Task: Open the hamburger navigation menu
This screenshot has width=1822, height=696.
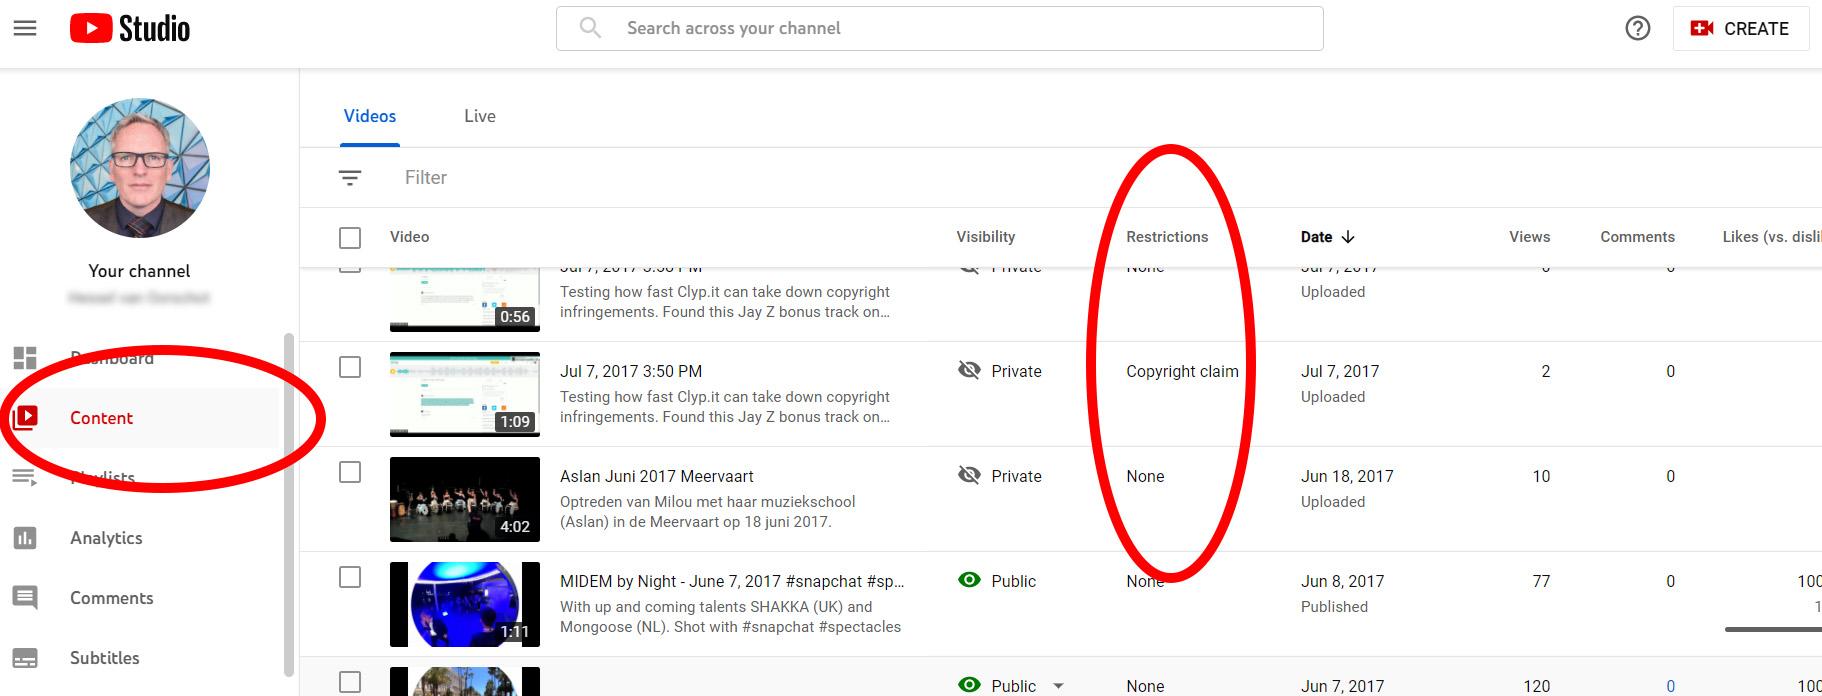Action: click(x=25, y=28)
